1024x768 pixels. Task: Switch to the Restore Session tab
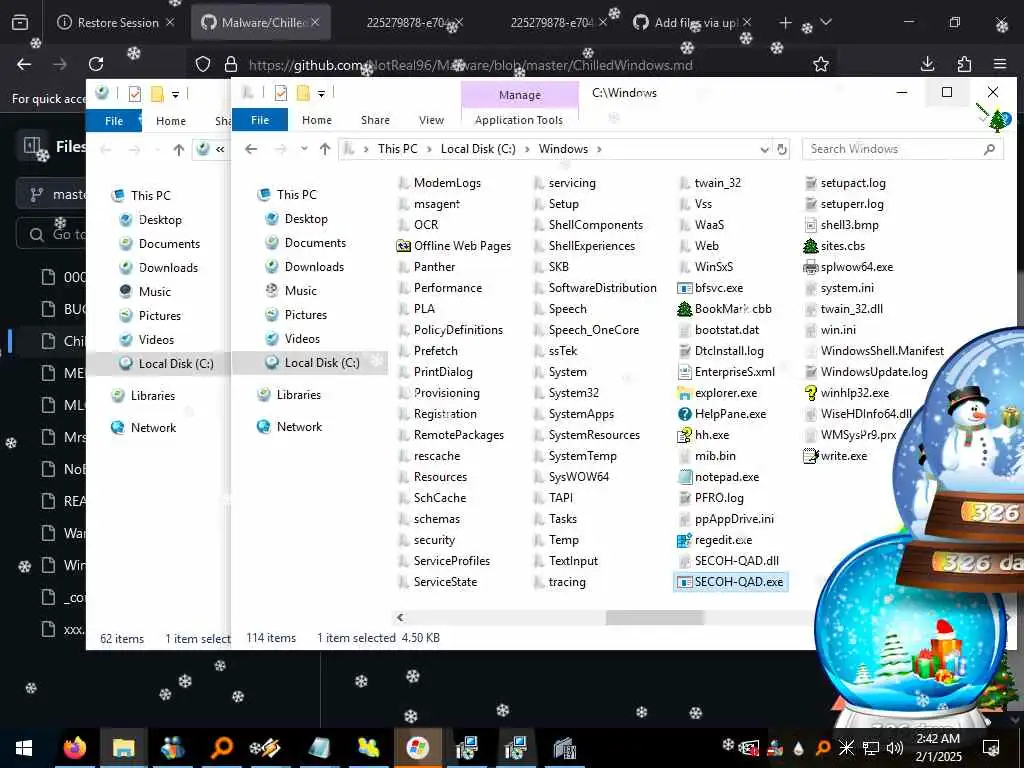tap(116, 23)
